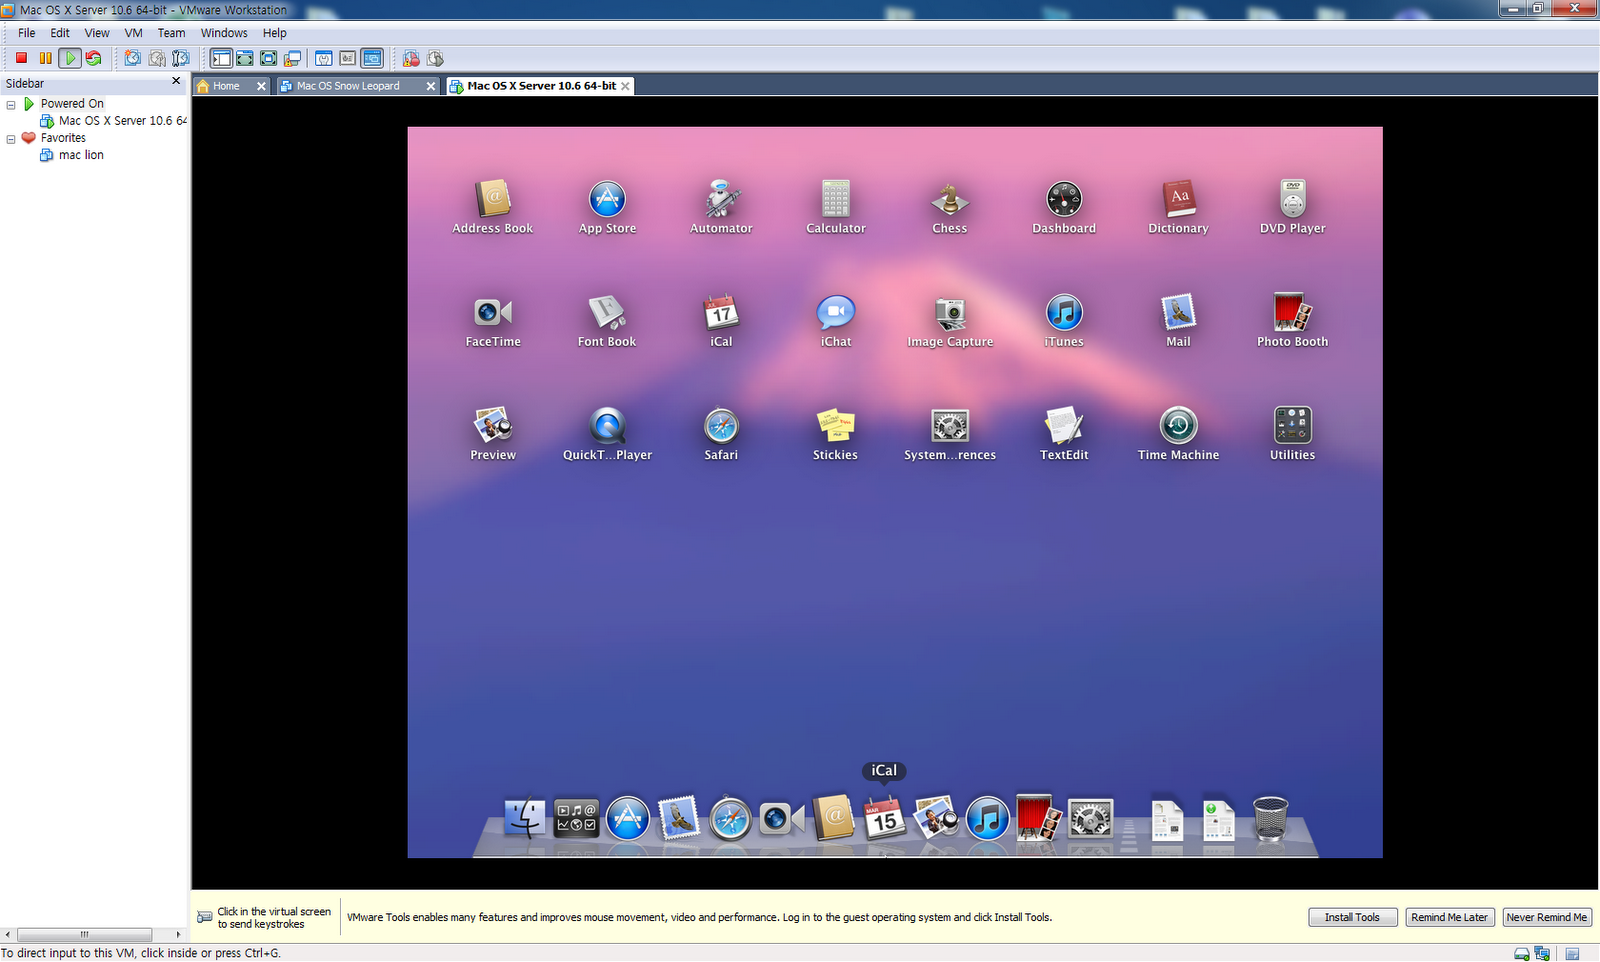This screenshot has width=1600, height=962.
Task: Open the File menu
Action: pyautogui.click(x=27, y=33)
